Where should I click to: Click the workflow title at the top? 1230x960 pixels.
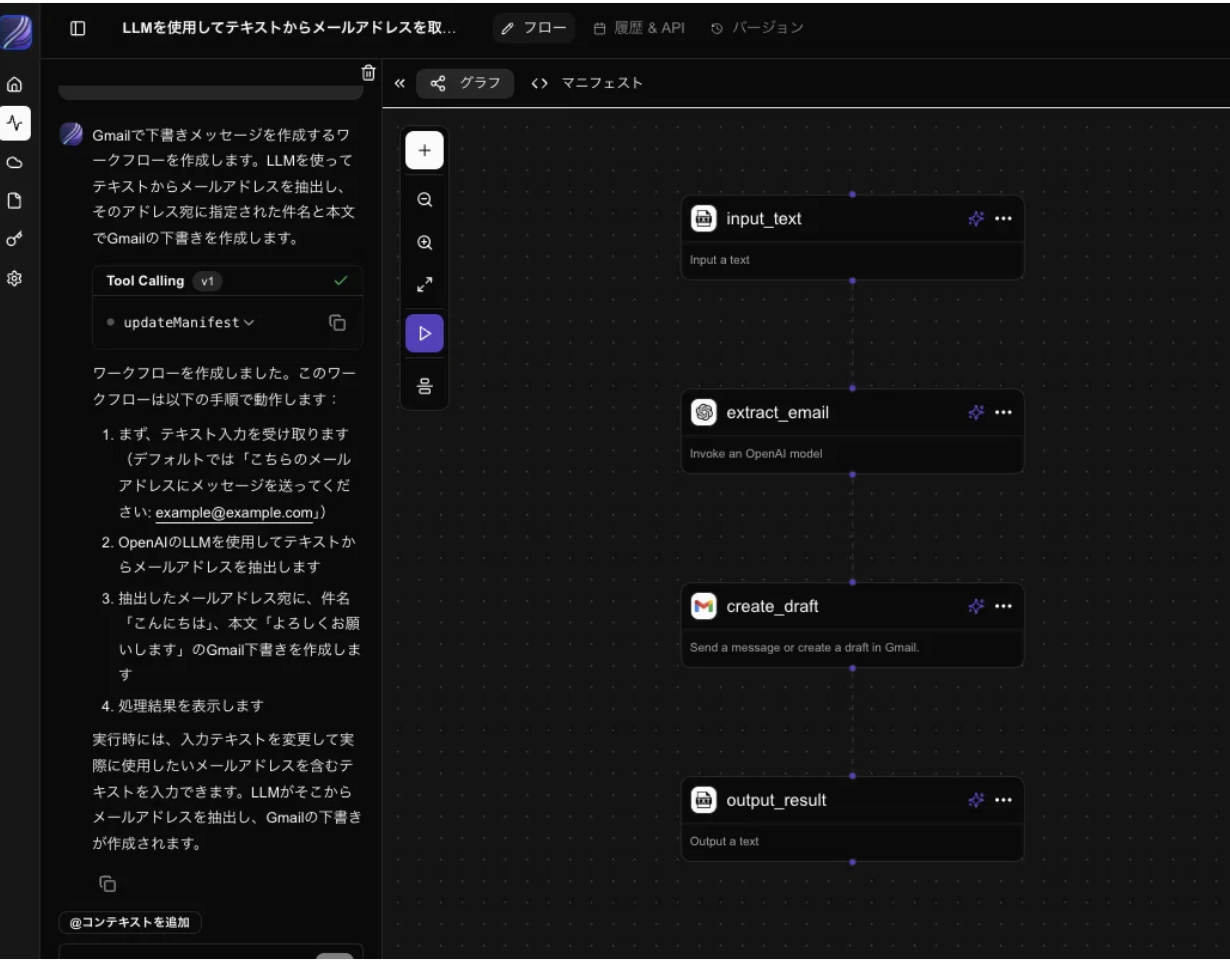(x=291, y=28)
